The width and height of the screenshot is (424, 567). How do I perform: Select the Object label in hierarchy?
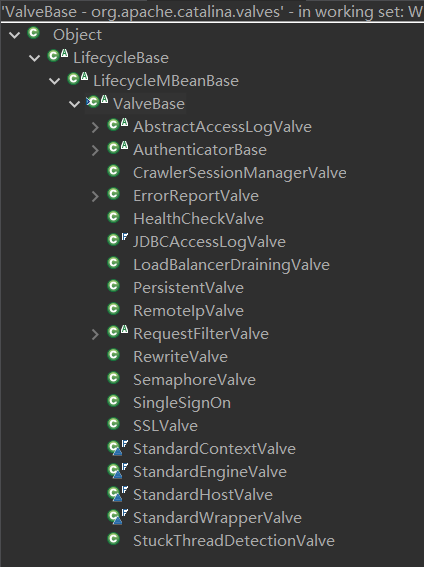[x=77, y=35]
